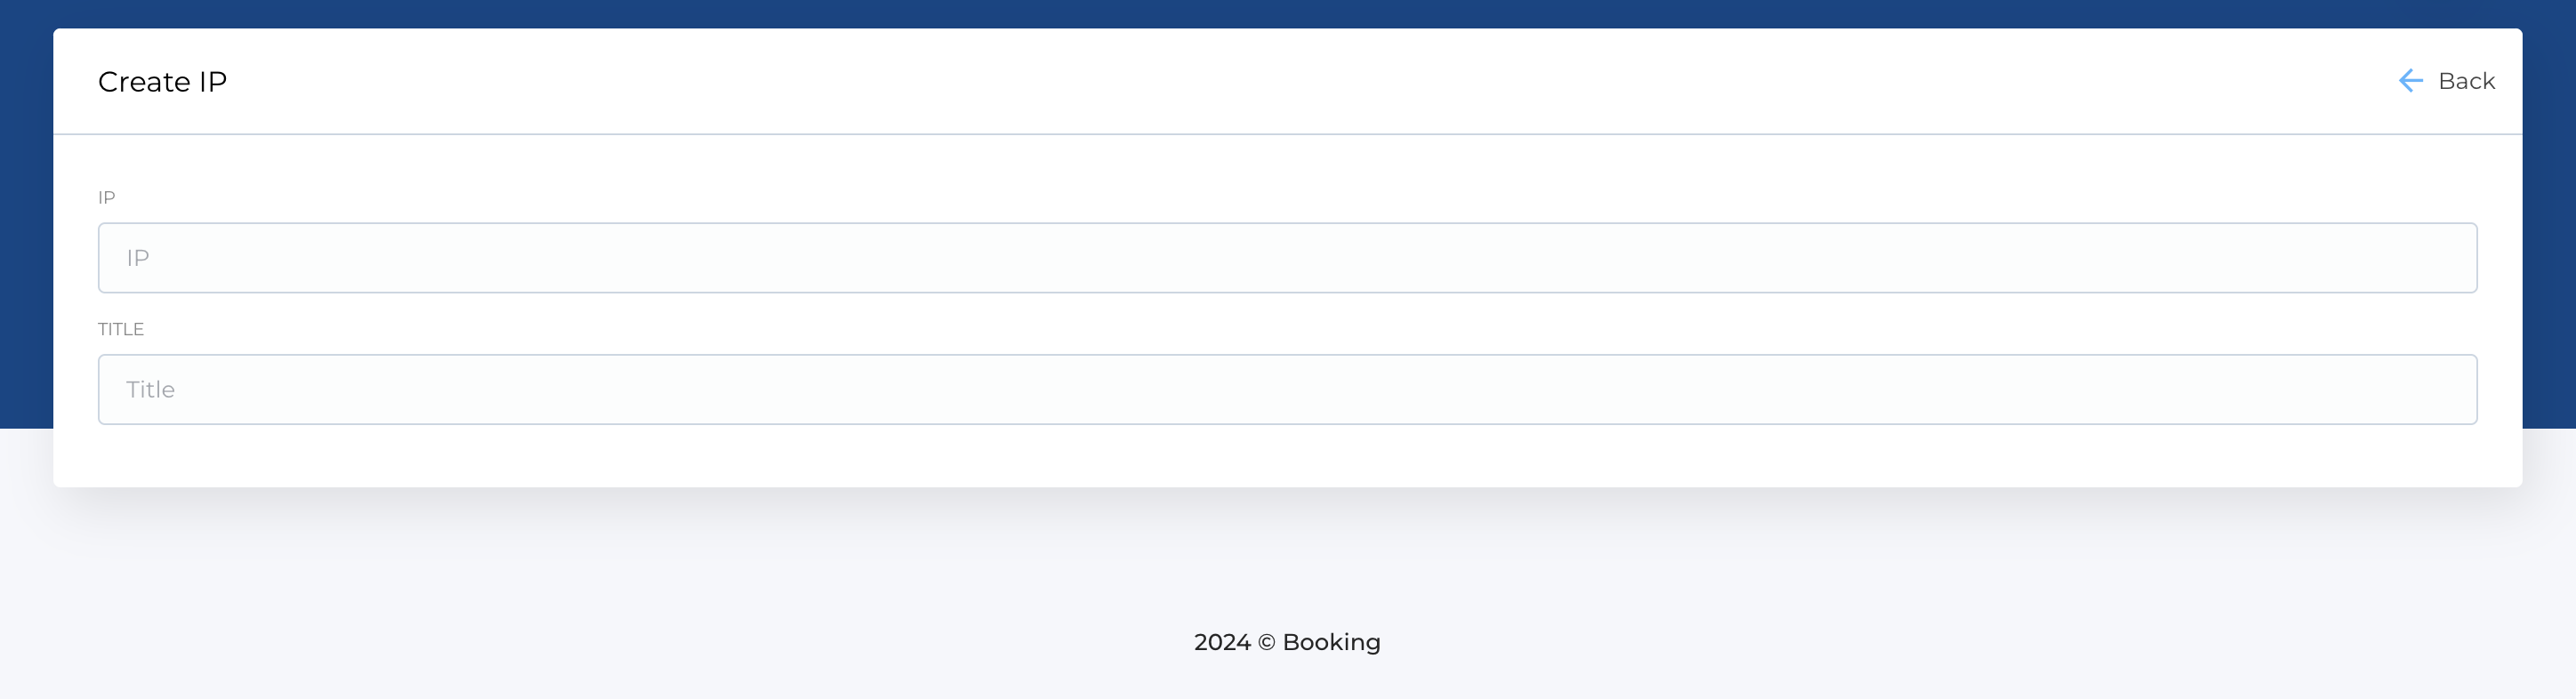Click the blue back arrow icon
2576x699 pixels.
click(2410, 81)
